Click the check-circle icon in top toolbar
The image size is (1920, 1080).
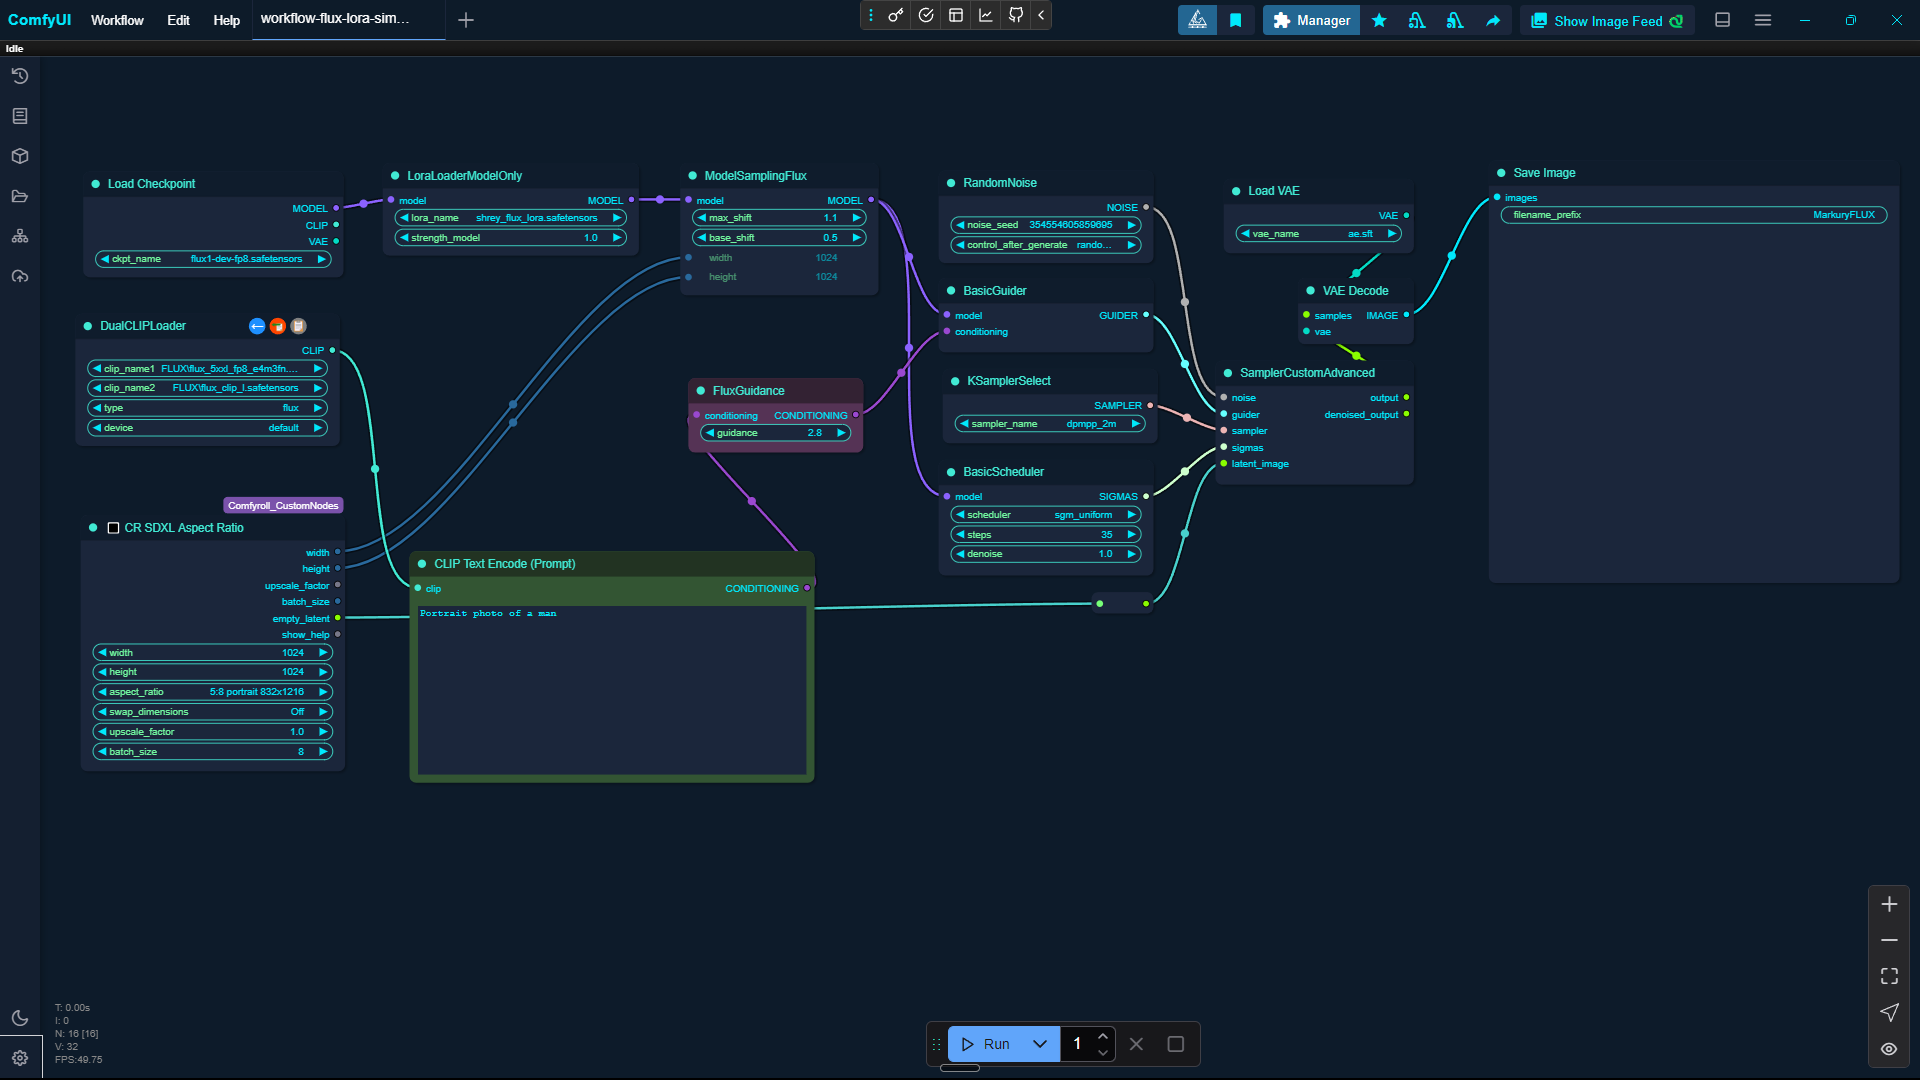[926, 15]
